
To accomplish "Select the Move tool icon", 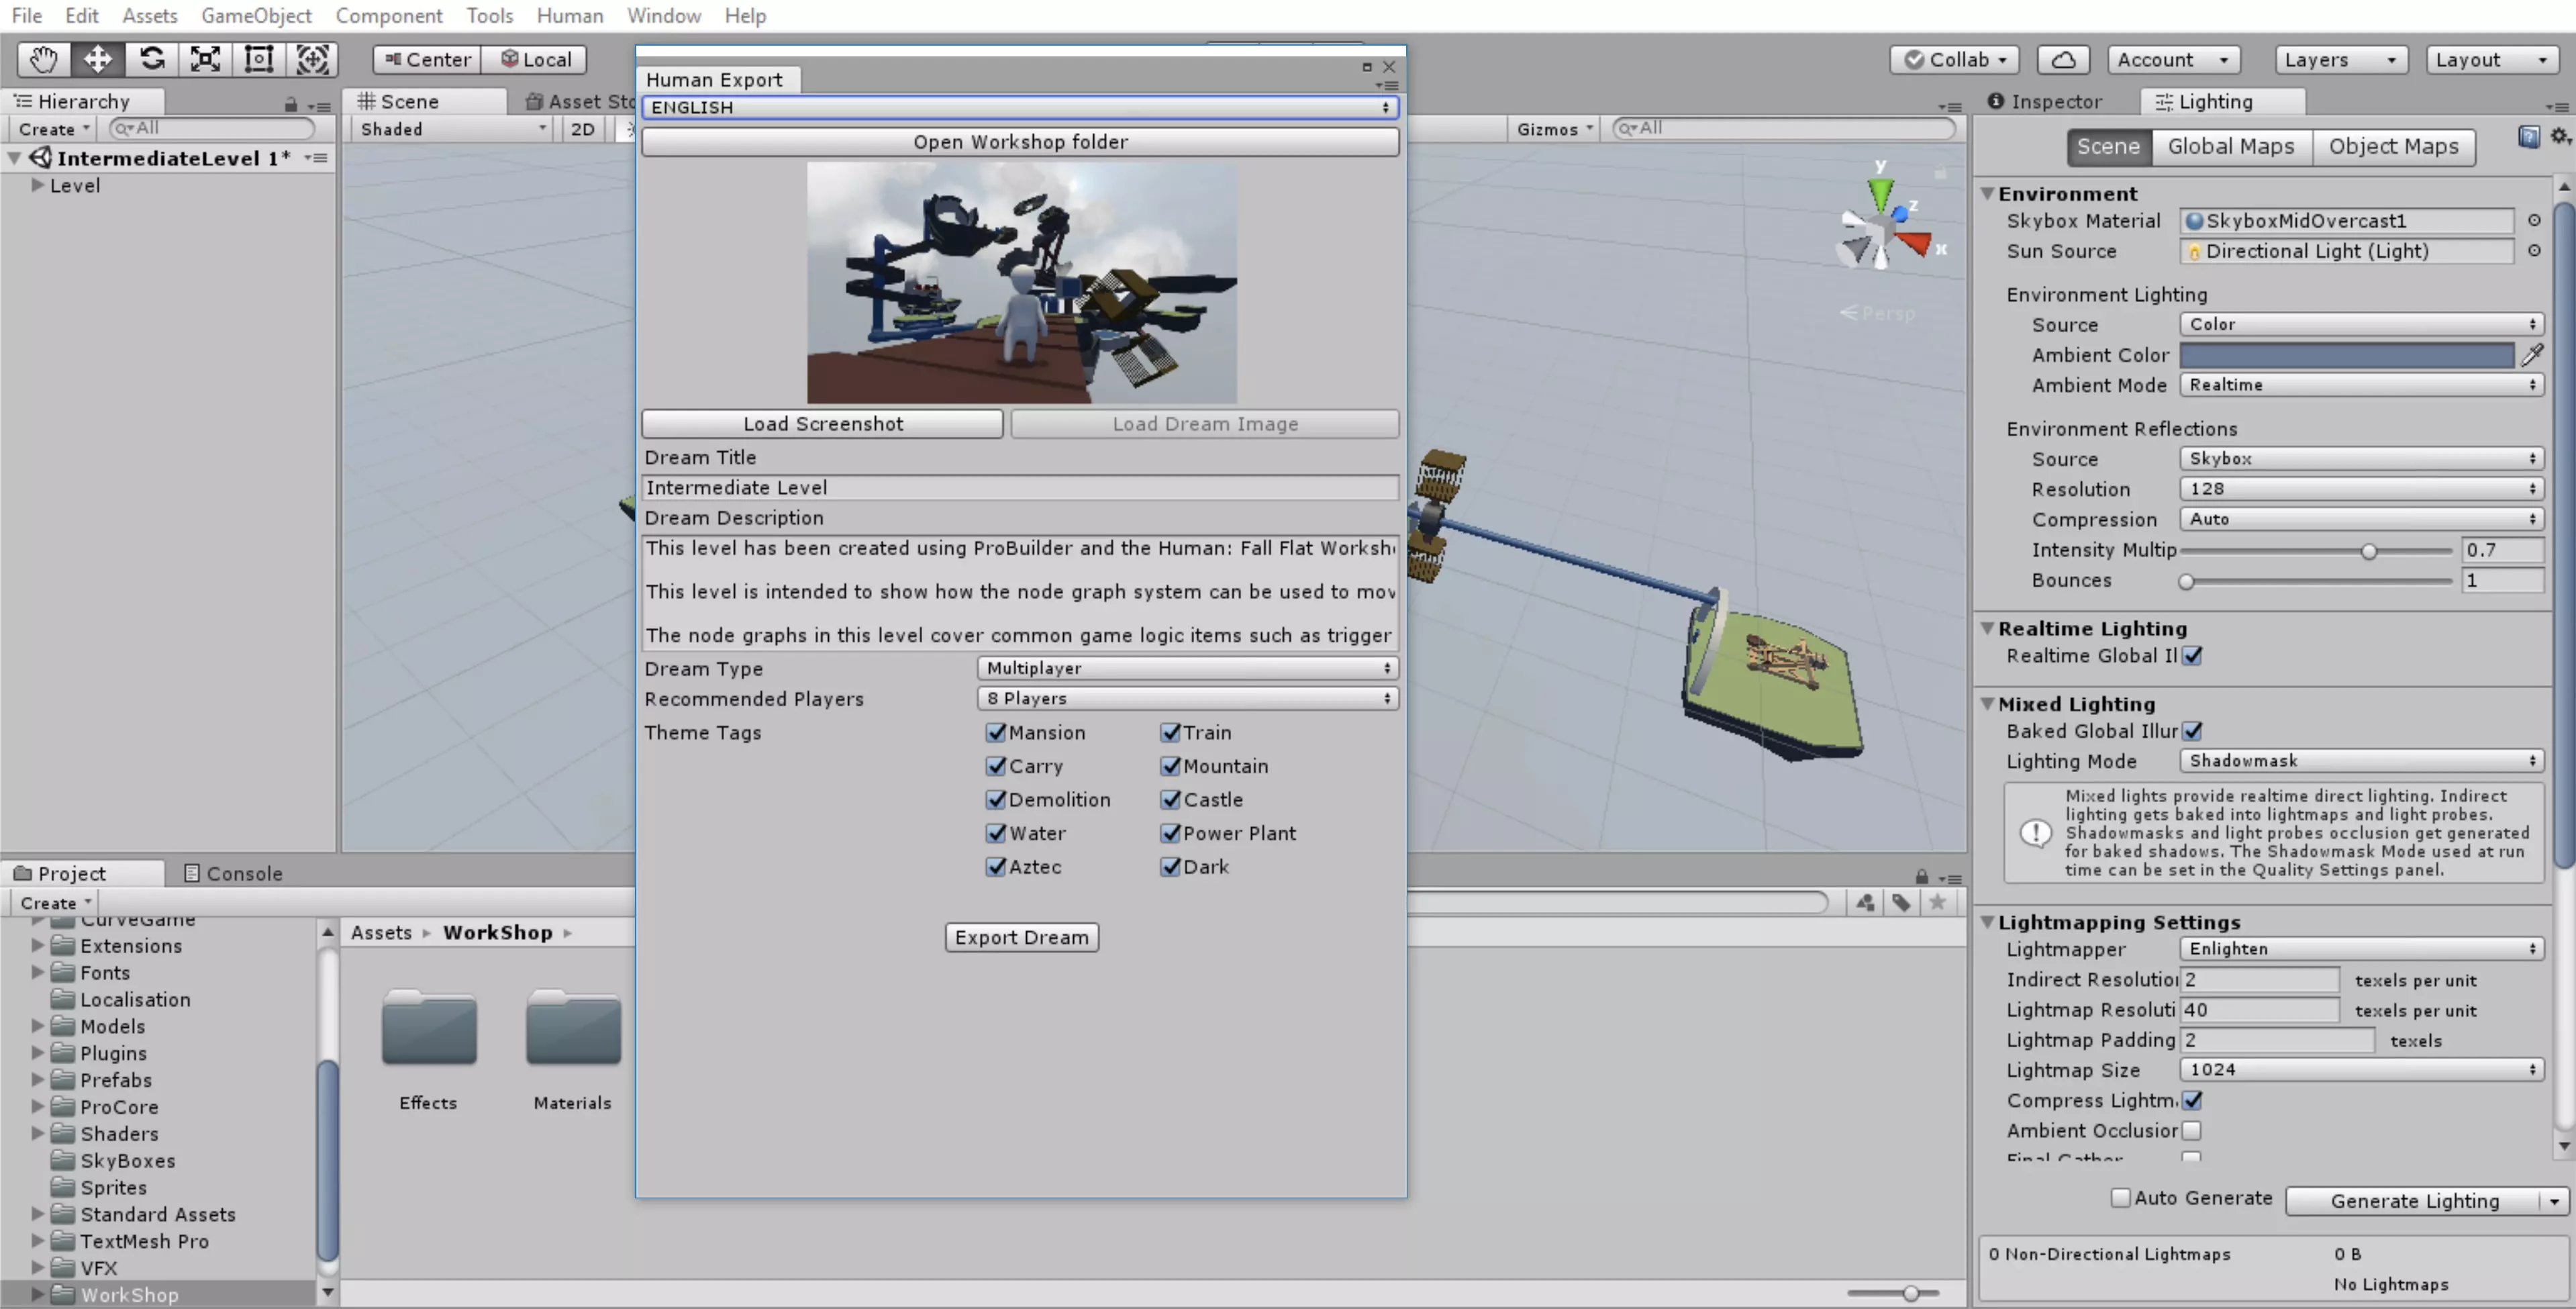I will pyautogui.click(x=97, y=59).
